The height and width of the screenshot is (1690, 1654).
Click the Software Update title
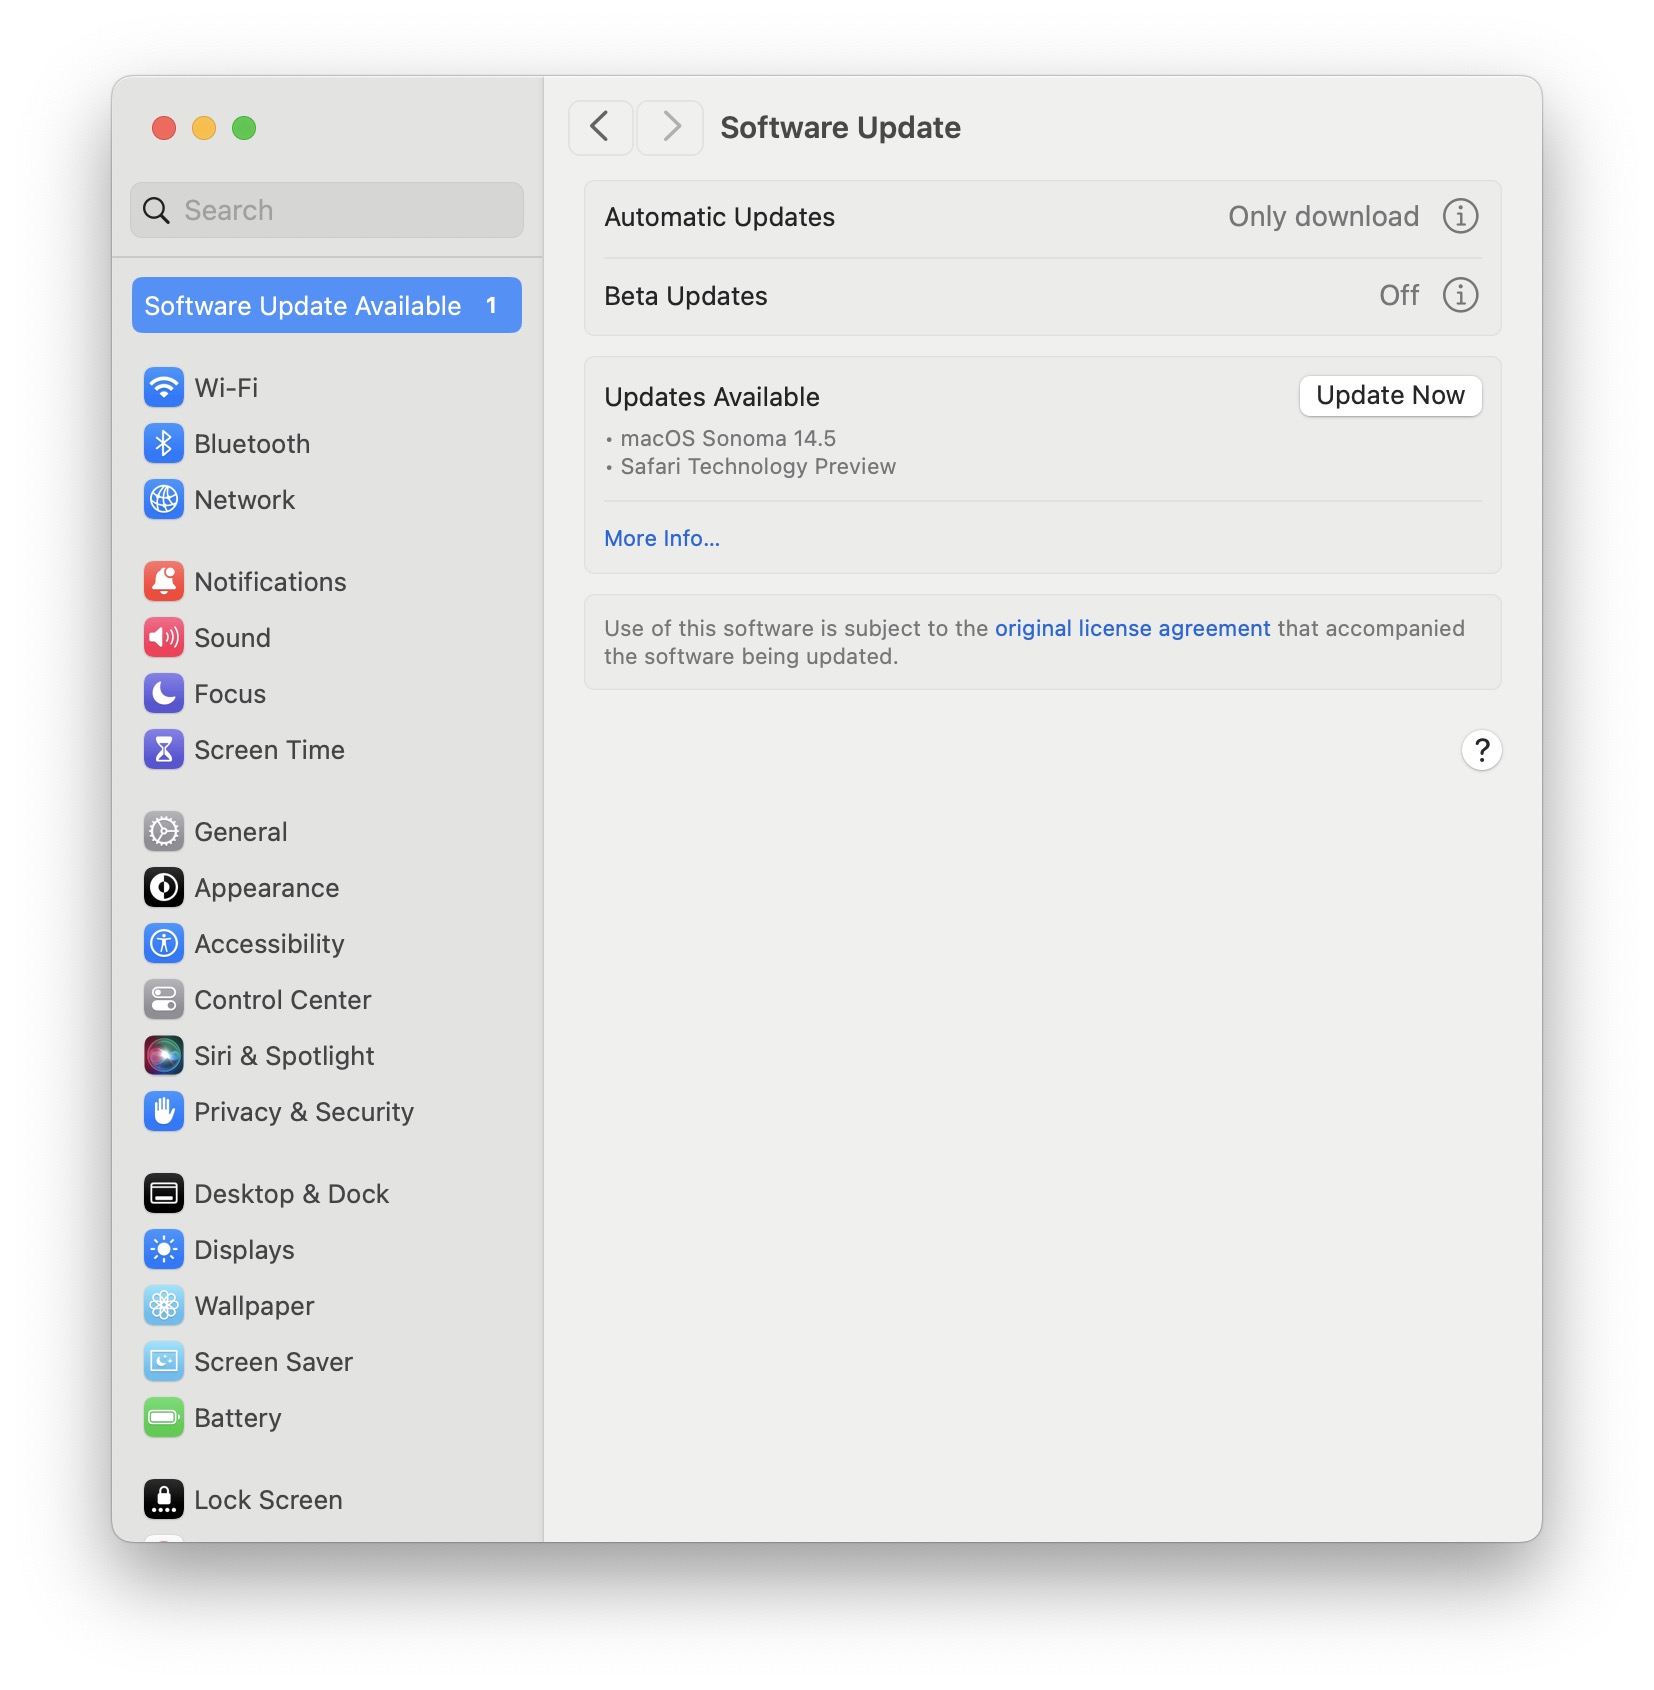(x=840, y=127)
